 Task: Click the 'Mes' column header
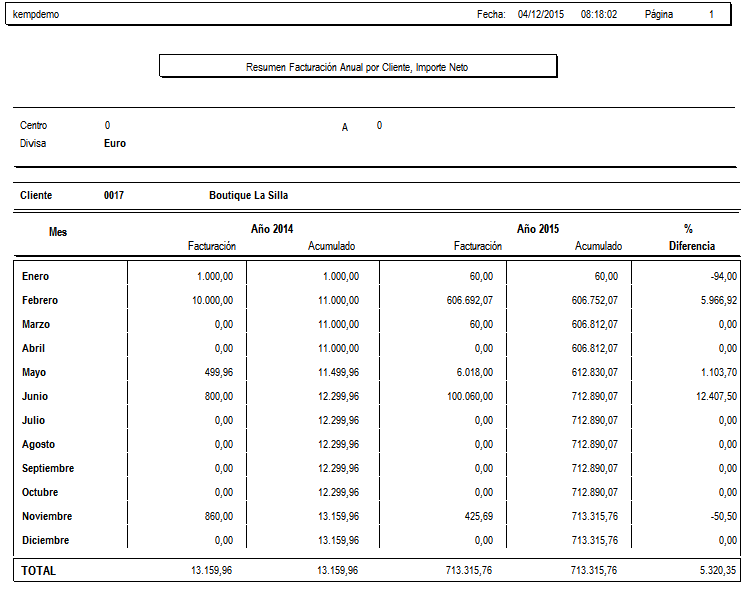(58, 232)
